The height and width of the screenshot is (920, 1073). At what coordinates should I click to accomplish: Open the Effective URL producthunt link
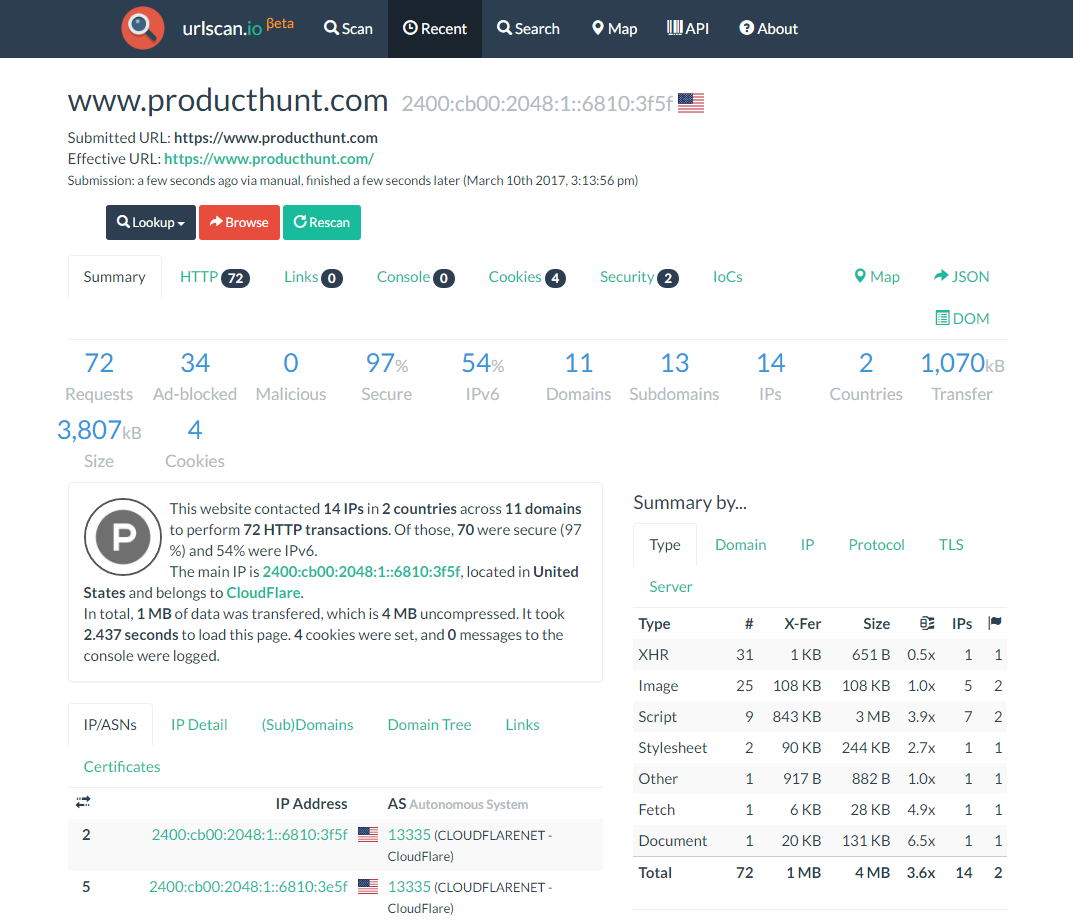click(x=269, y=159)
